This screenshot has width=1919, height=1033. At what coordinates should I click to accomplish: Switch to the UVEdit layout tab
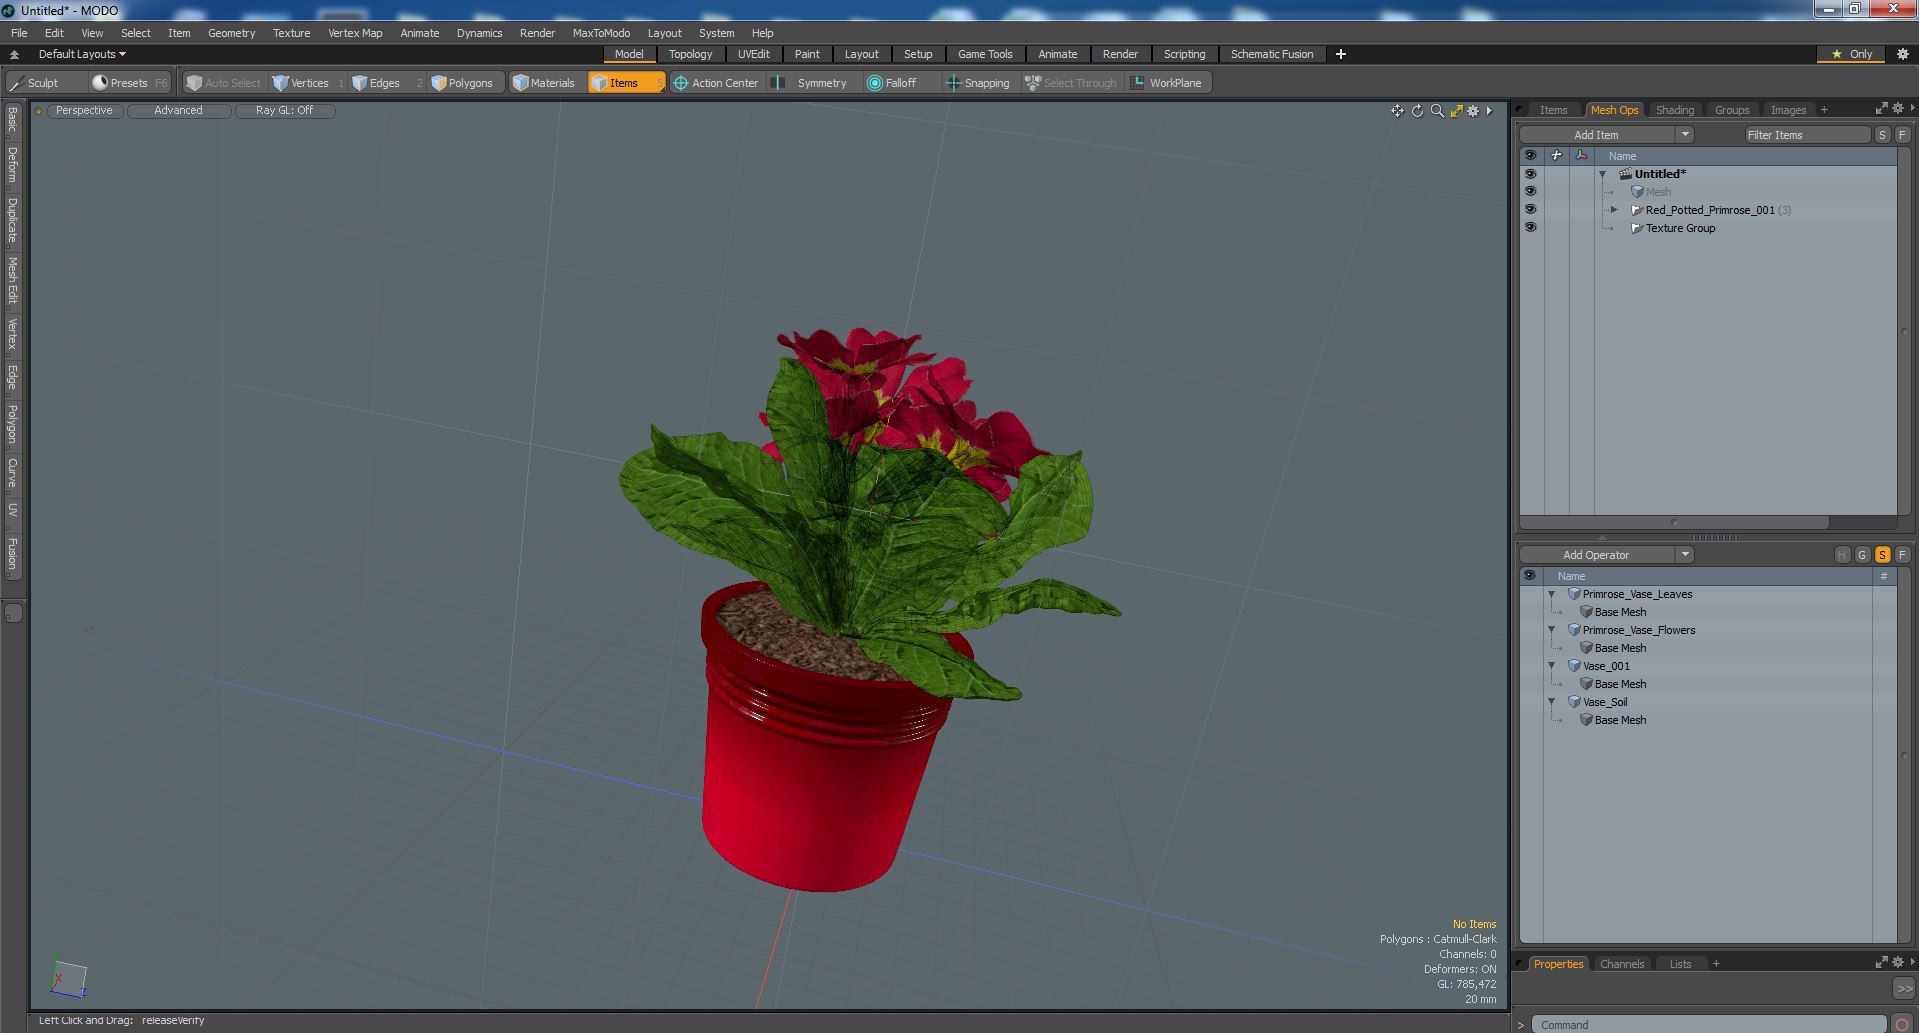click(x=753, y=54)
